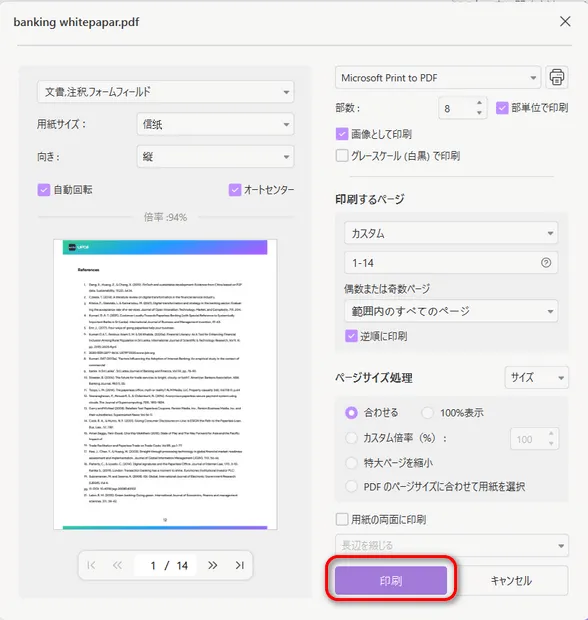Enable グレースケール (白黒) で印刷
This screenshot has width=588, height=620.
click(x=342, y=155)
